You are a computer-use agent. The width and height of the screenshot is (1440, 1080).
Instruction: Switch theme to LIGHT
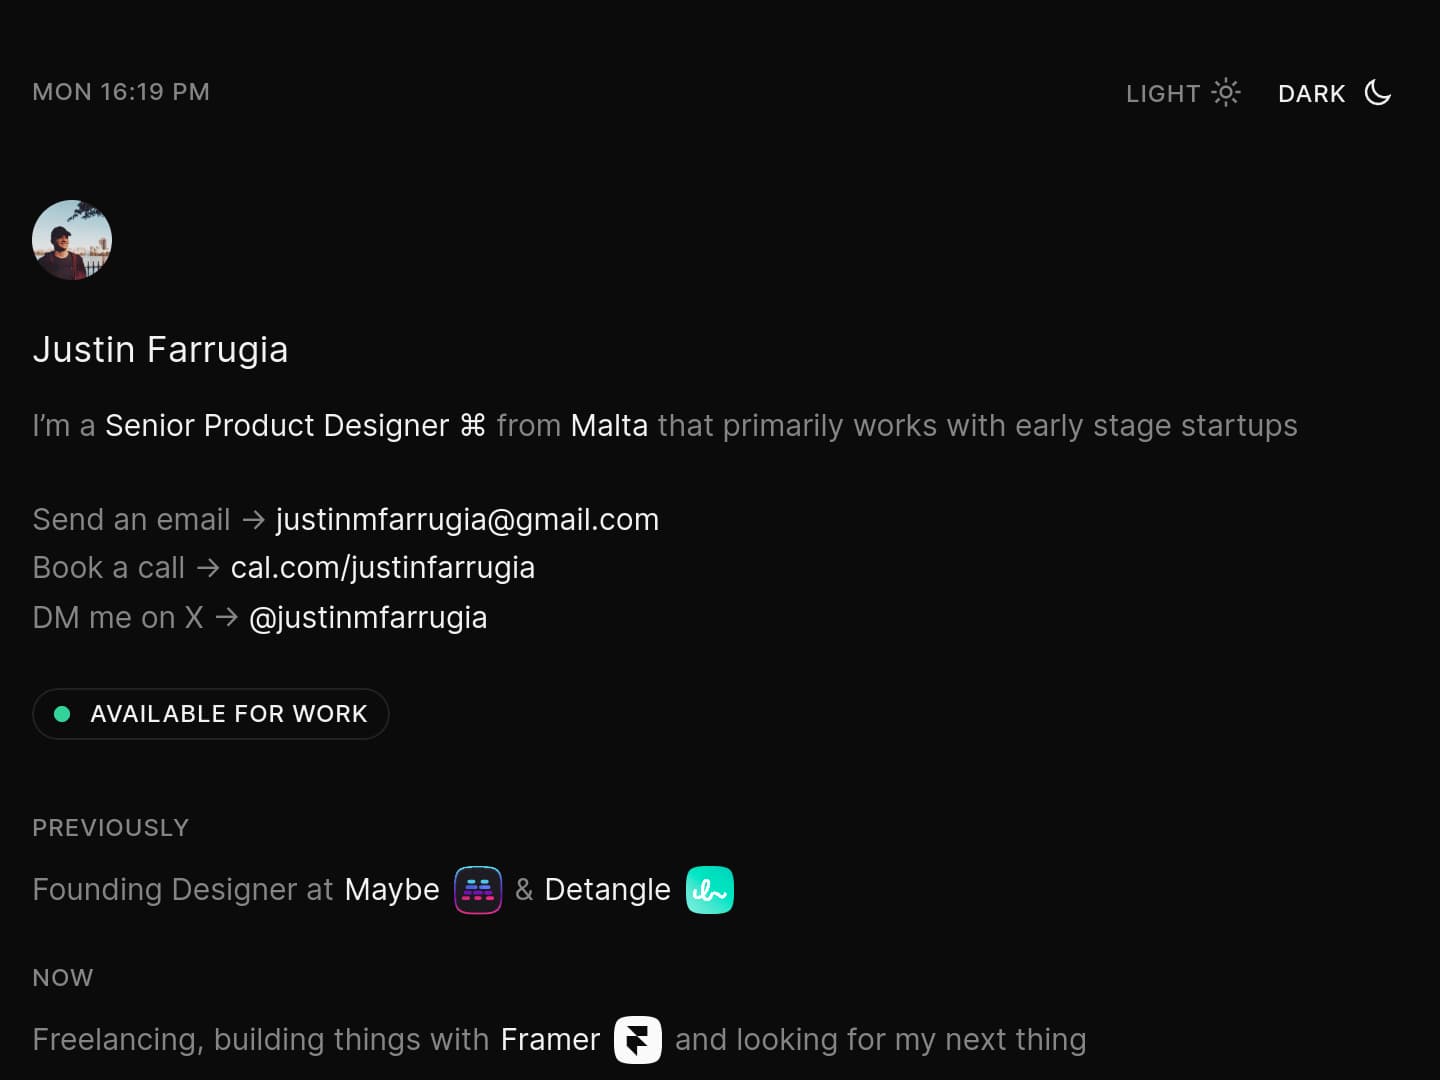(x=1183, y=93)
